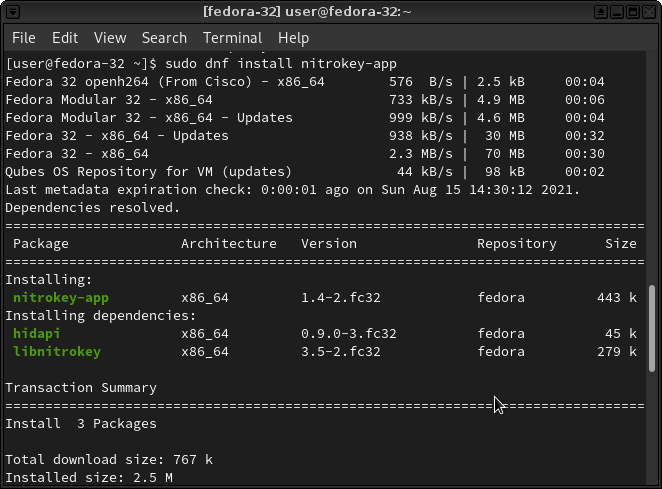
Task: Click size value '279 k'
Action: coord(617,351)
